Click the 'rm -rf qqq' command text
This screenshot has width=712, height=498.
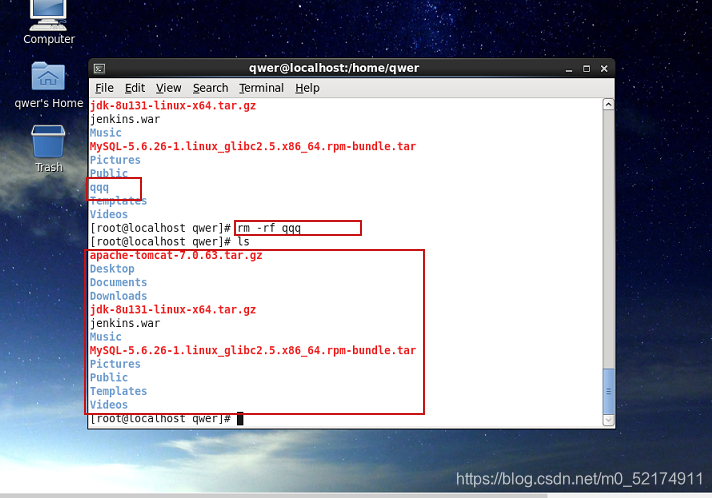[269, 228]
